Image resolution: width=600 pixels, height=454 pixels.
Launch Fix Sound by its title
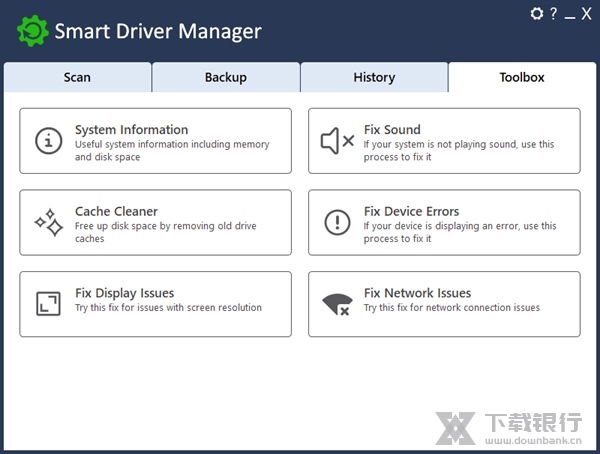[x=392, y=130]
